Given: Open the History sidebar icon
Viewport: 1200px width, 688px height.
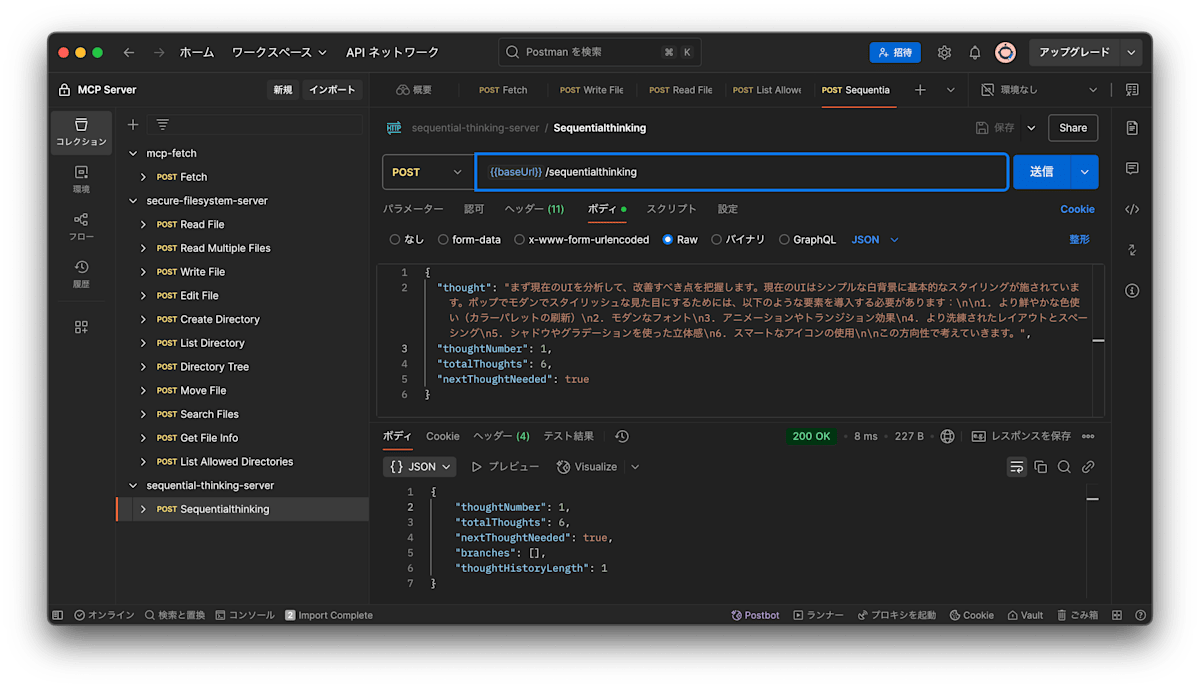Looking at the screenshot, I should point(81,274).
